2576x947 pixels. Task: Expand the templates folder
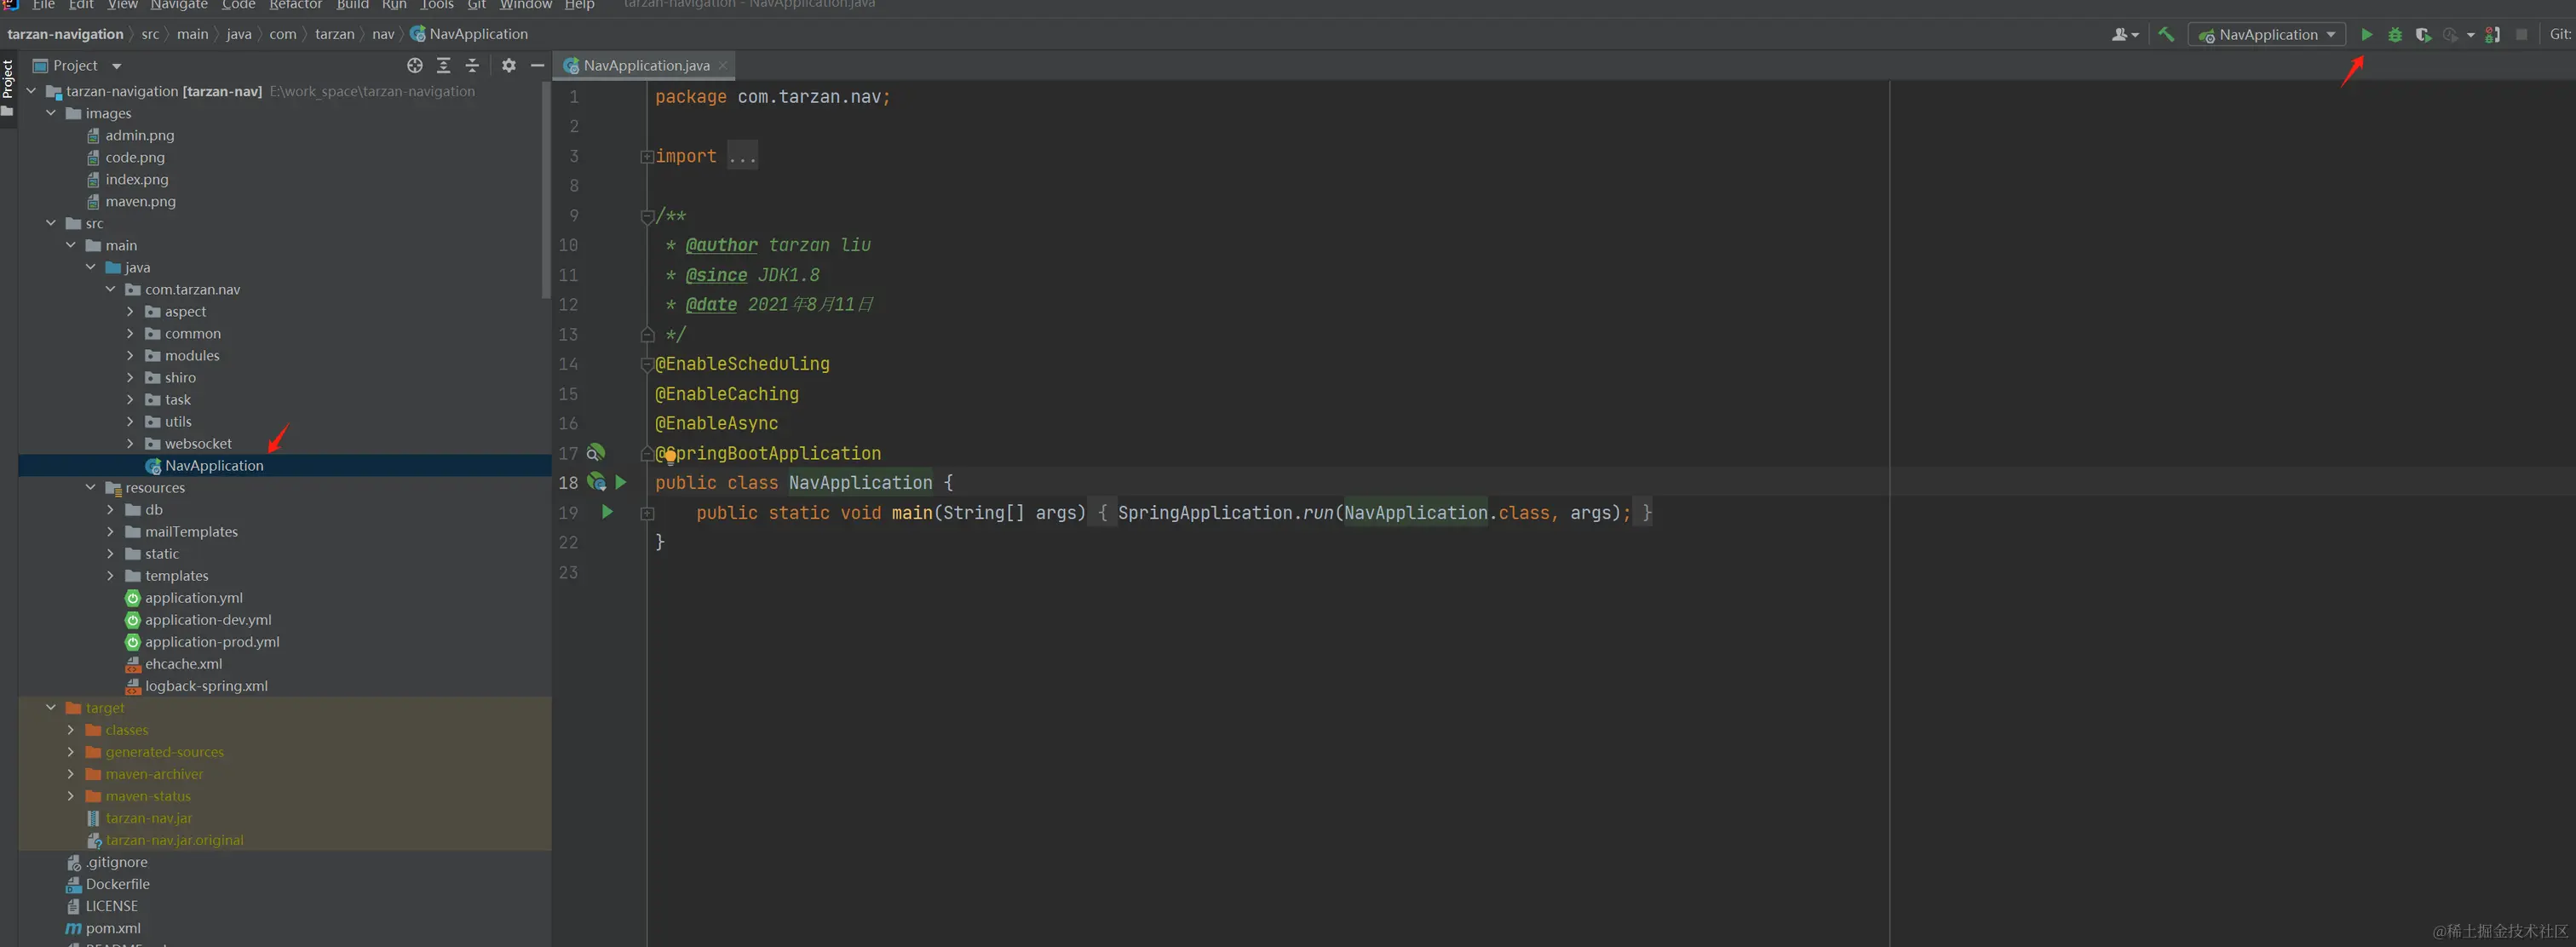click(x=110, y=575)
